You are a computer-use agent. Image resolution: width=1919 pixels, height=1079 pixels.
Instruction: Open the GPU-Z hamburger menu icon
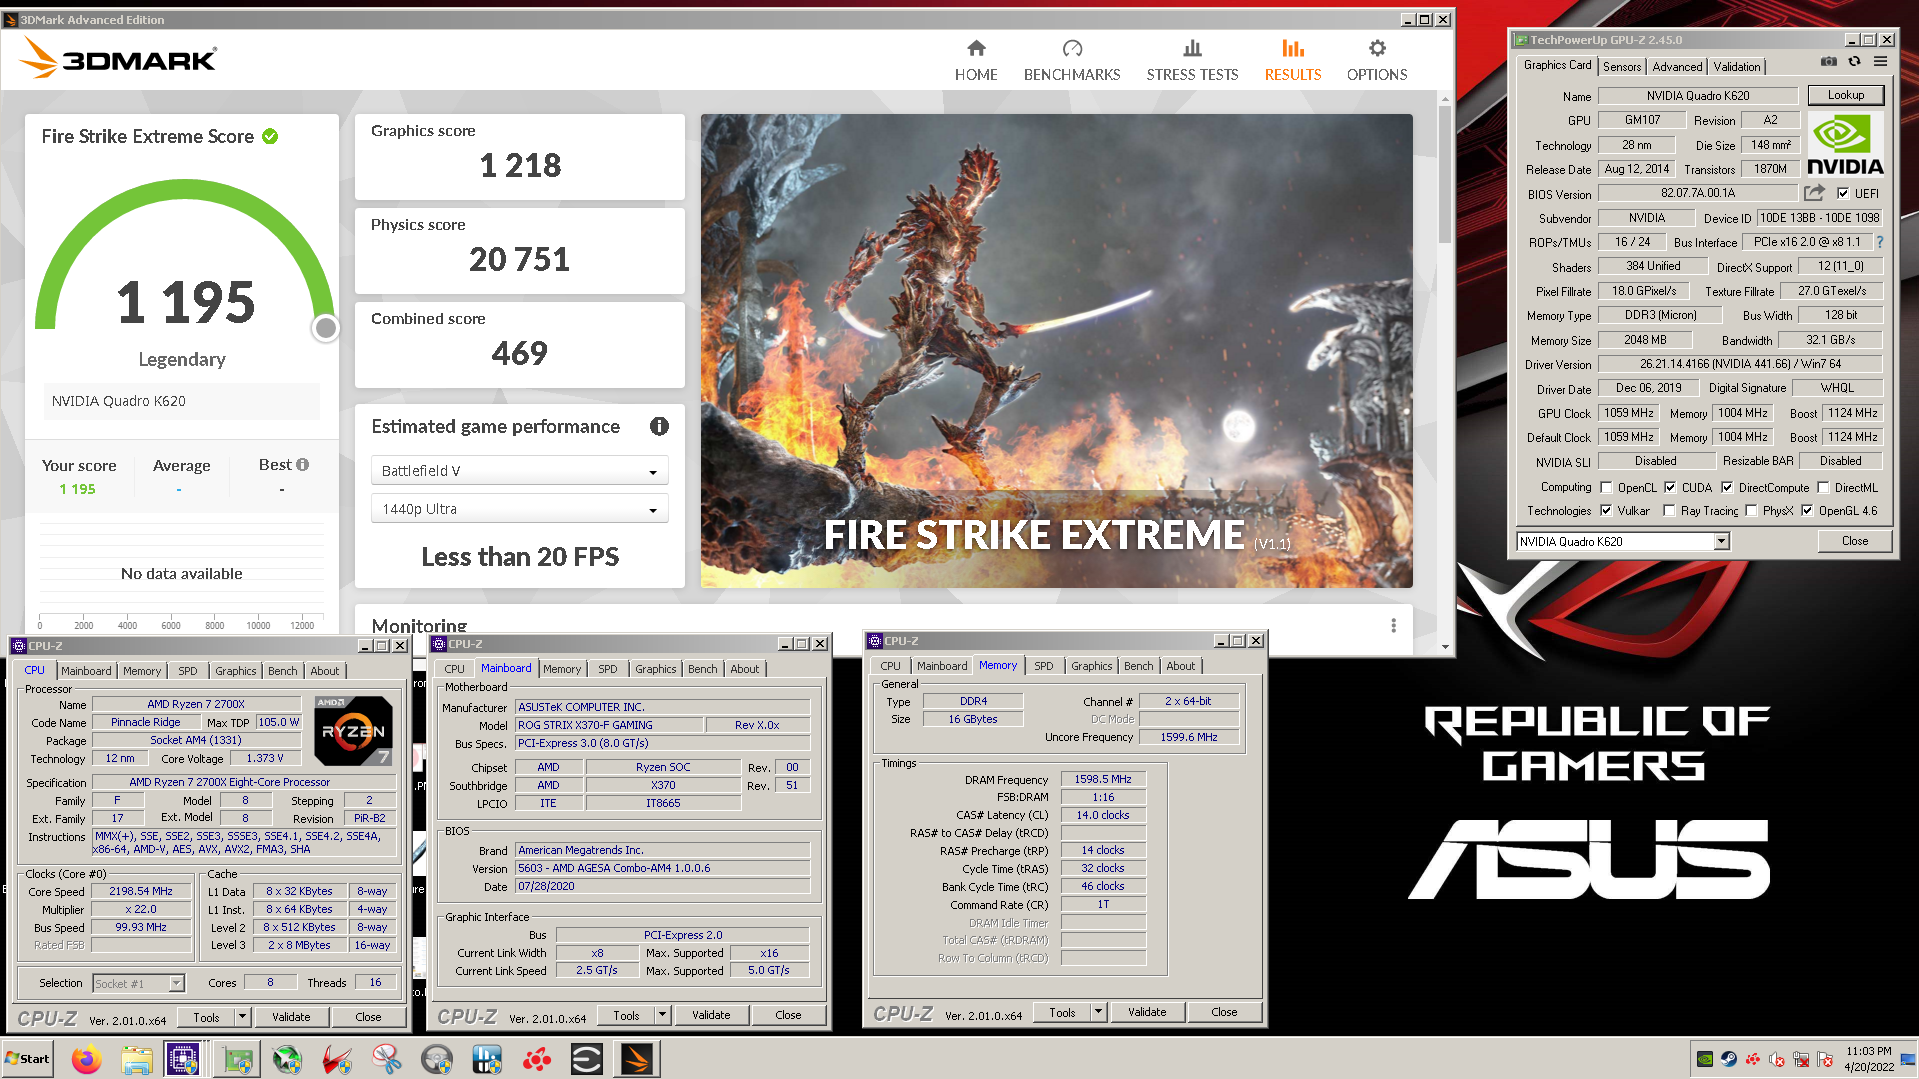pos(1880,61)
